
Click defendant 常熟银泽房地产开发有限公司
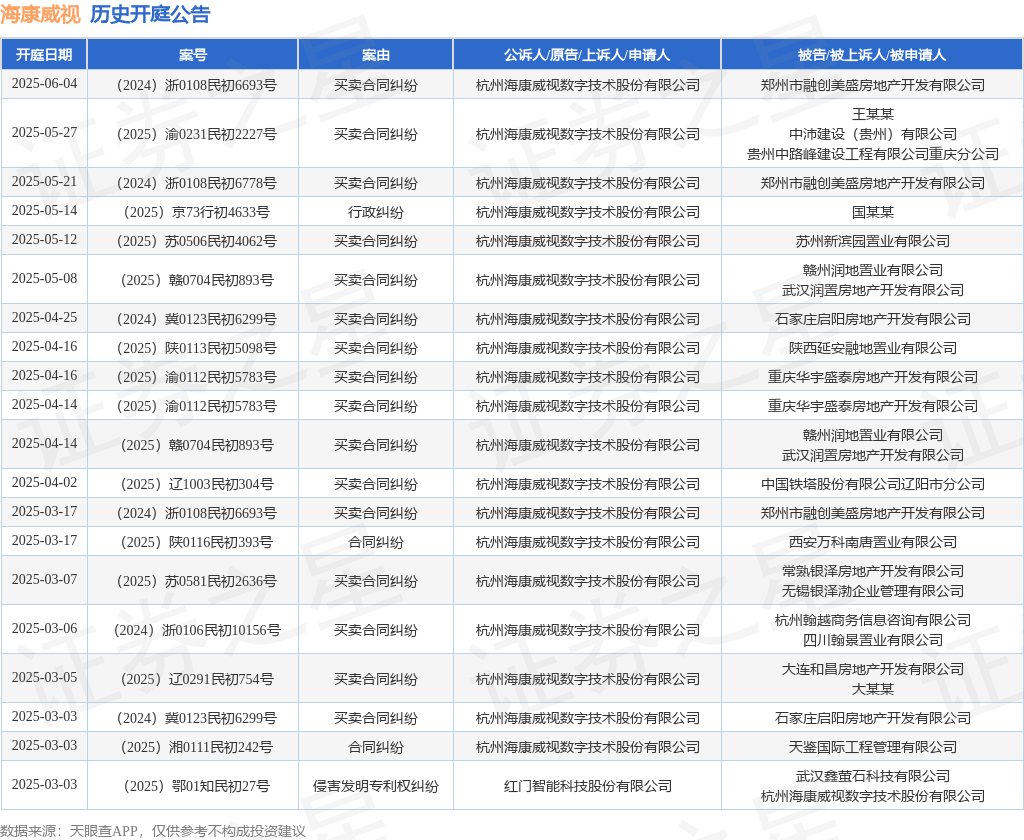[x=872, y=572]
